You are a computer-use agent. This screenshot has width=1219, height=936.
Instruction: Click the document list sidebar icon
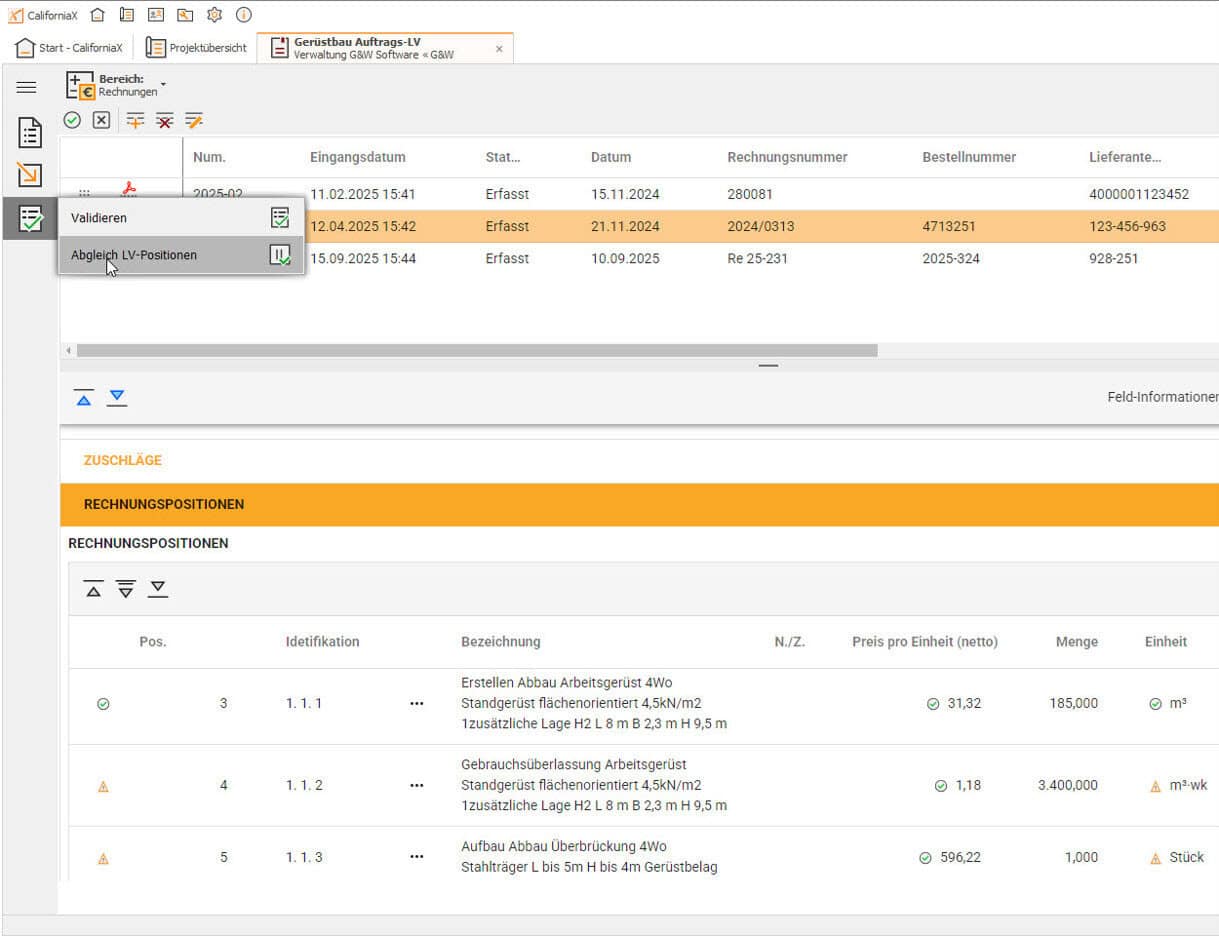coord(30,131)
